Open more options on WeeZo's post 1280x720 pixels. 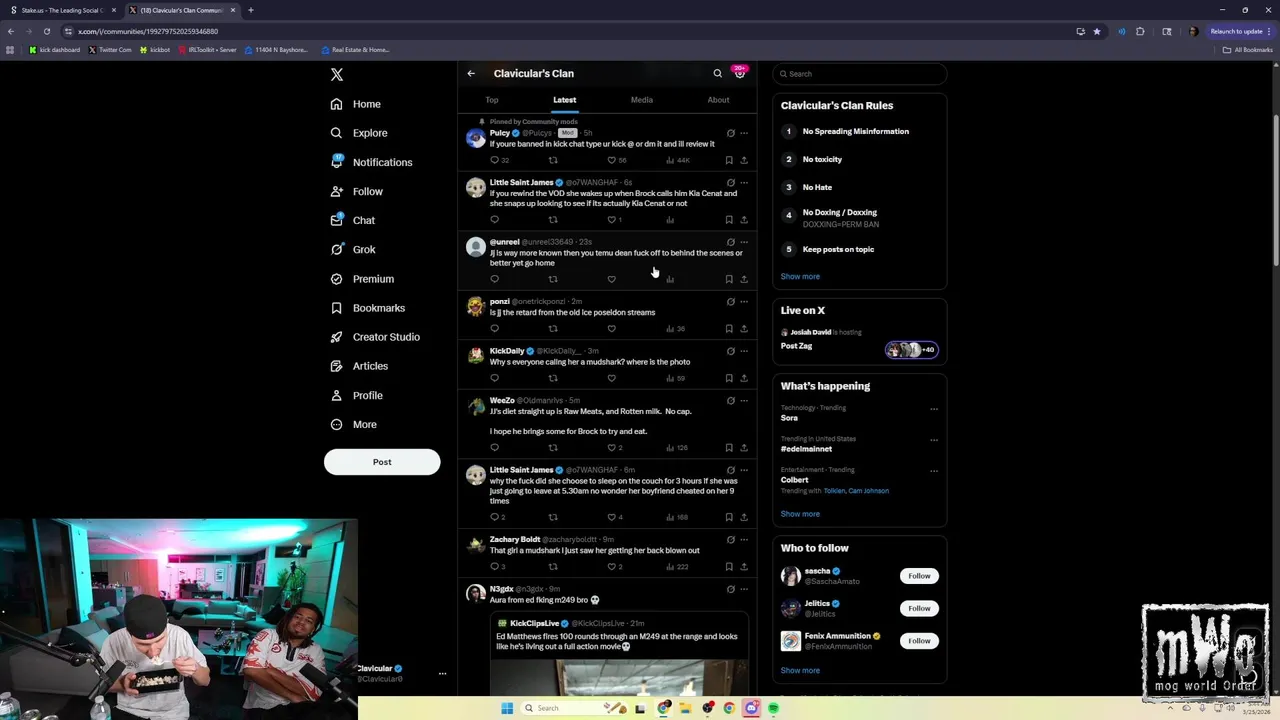tap(744, 401)
